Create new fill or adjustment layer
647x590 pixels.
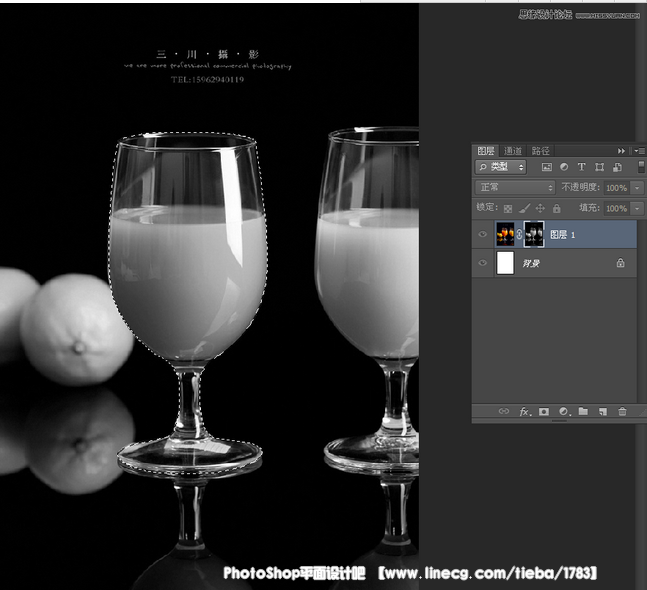tap(564, 411)
